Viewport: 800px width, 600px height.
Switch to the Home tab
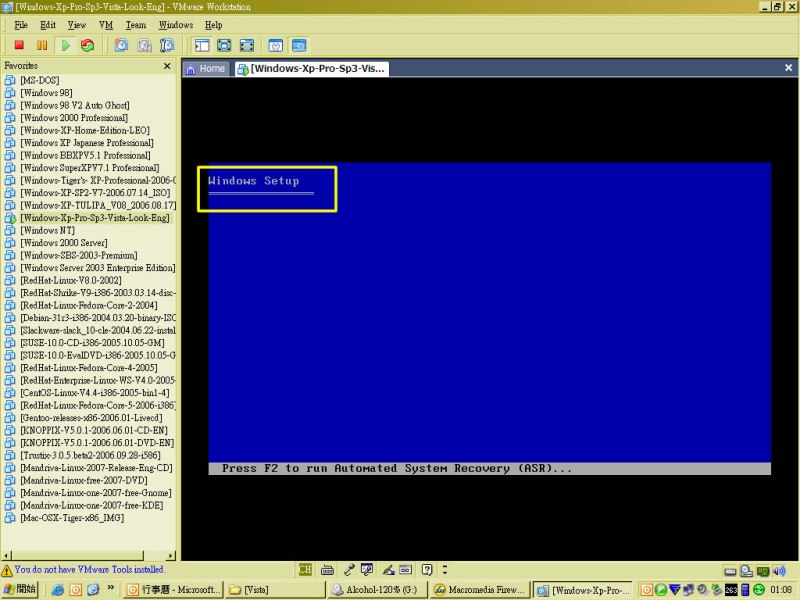tap(205, 69)
